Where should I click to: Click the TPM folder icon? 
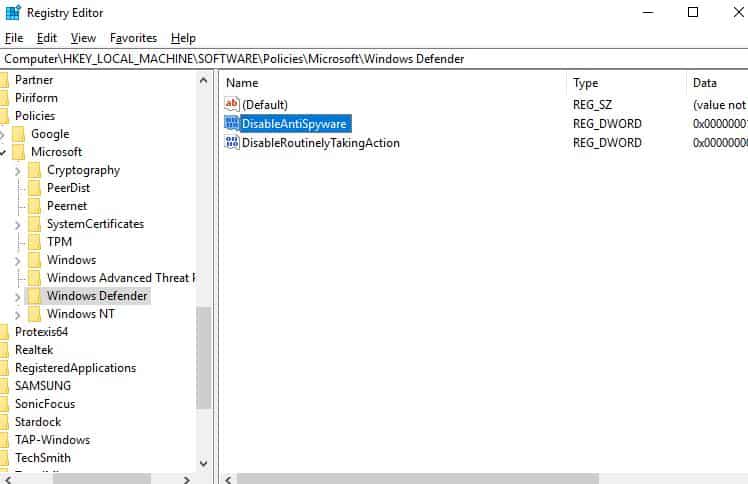click(x=35, y=242)
